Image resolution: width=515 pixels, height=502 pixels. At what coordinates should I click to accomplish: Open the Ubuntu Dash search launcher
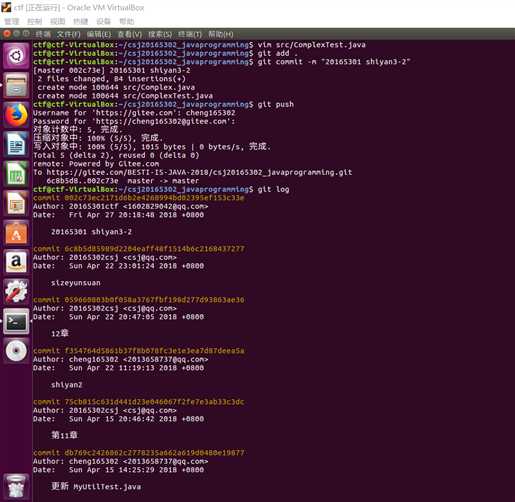click(x=16, y=56)
